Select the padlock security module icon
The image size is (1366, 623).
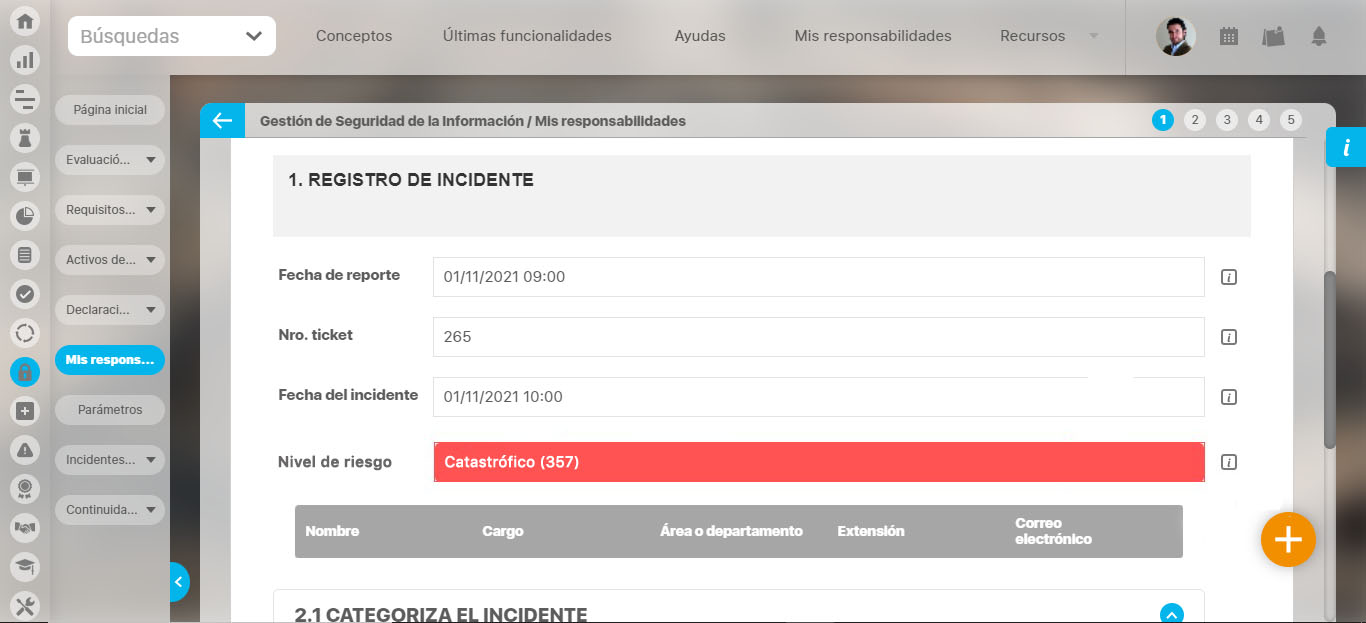tap(25, 372)
